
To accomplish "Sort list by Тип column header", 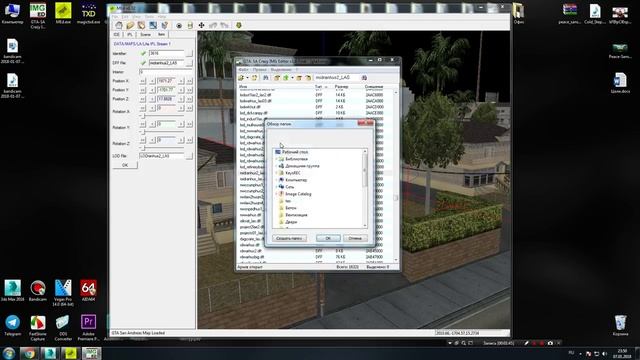I will [x=318, y=87].
